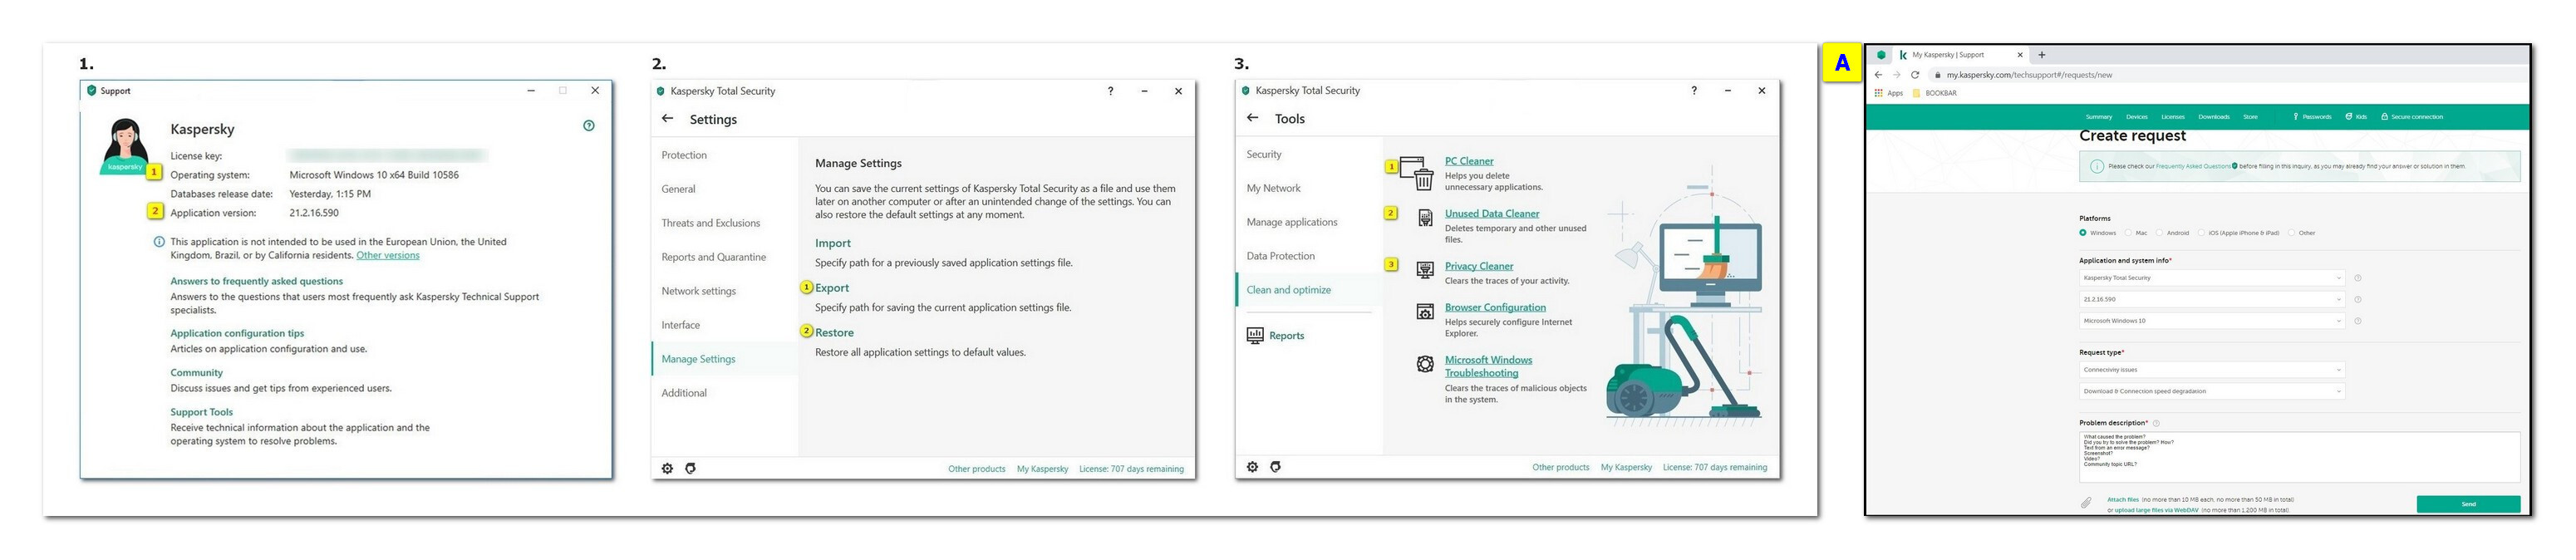
Task: Open Answers to frequently asked questions
Action: click(256, 281)
